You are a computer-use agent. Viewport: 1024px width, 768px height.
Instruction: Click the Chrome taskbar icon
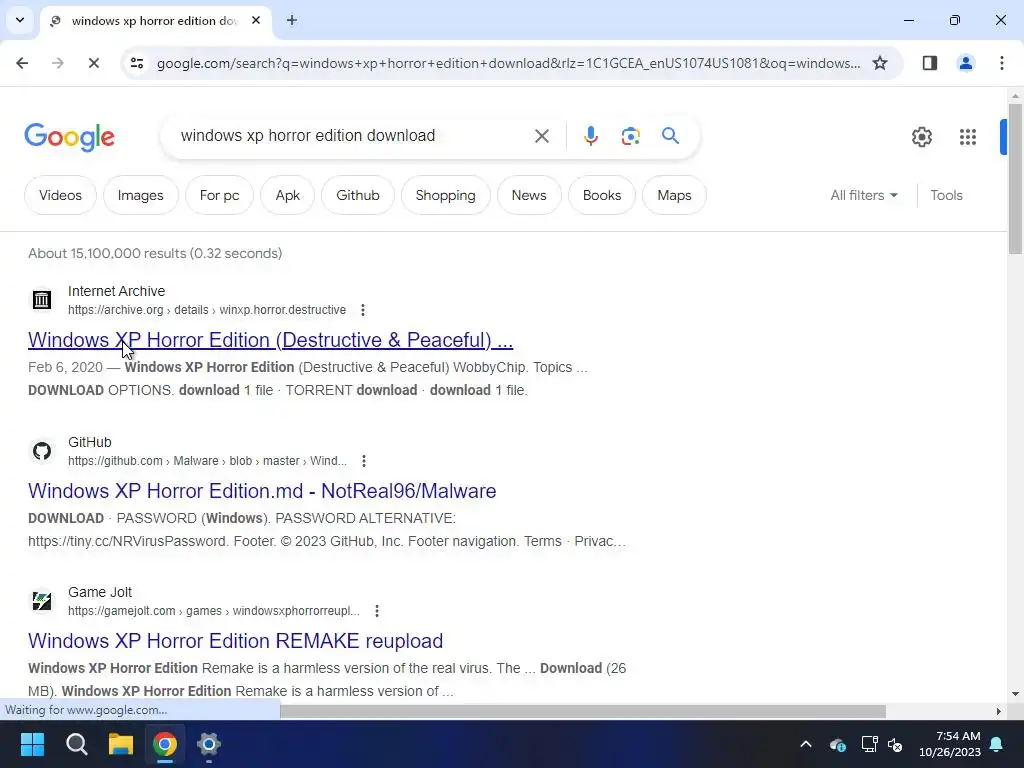pos(165,744)
